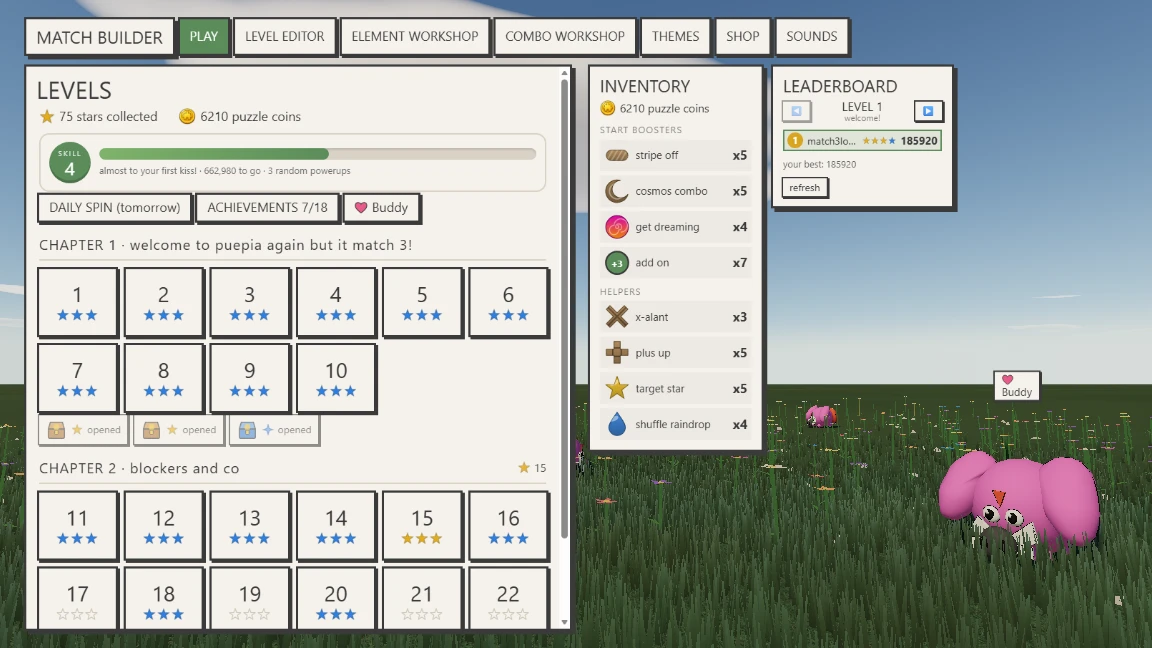Open the Play tab
This screenshot has height=648, width=1152.
click(x=204, y=36)
